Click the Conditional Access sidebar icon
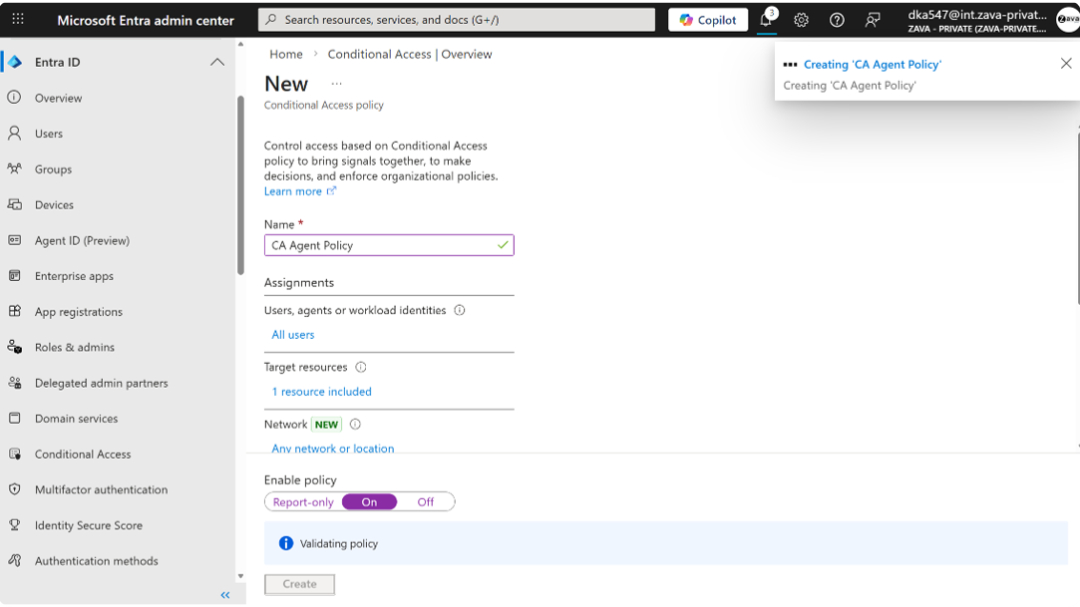The image size is (1080, 607). (14, 454)
